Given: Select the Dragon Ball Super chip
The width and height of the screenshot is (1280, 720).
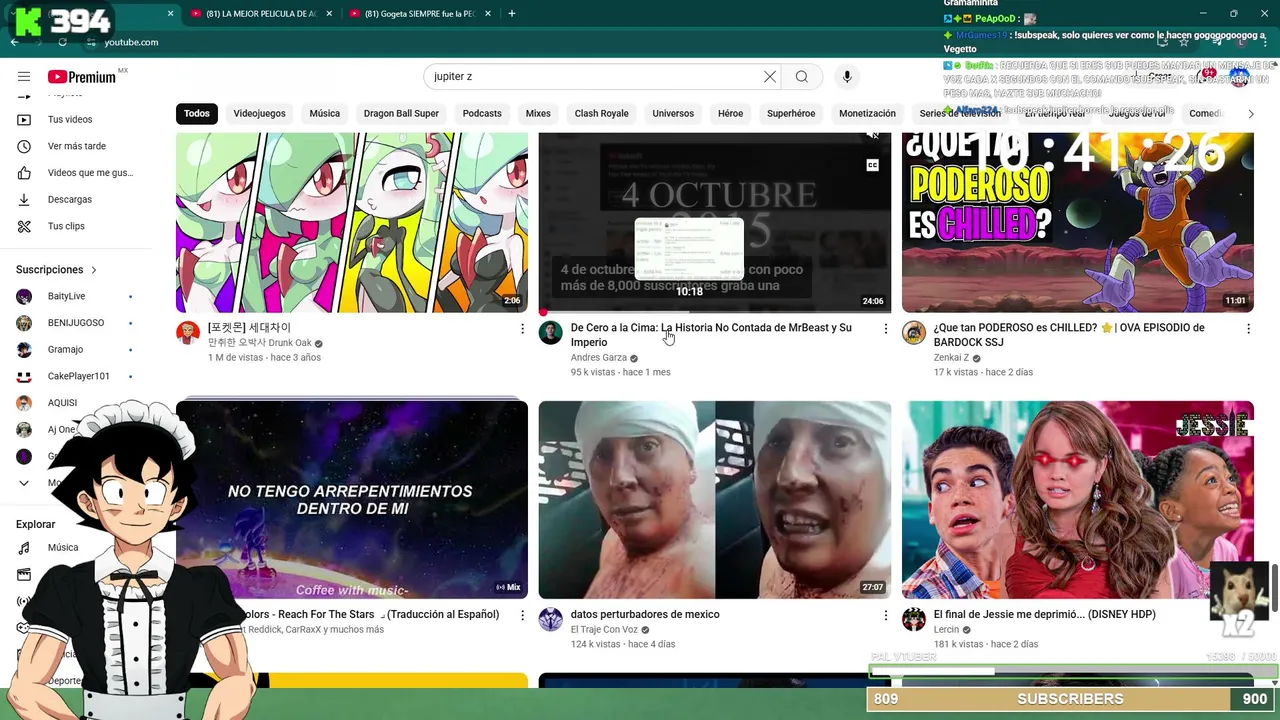Looking at the screenshot, I should click(x=401, y=113).
